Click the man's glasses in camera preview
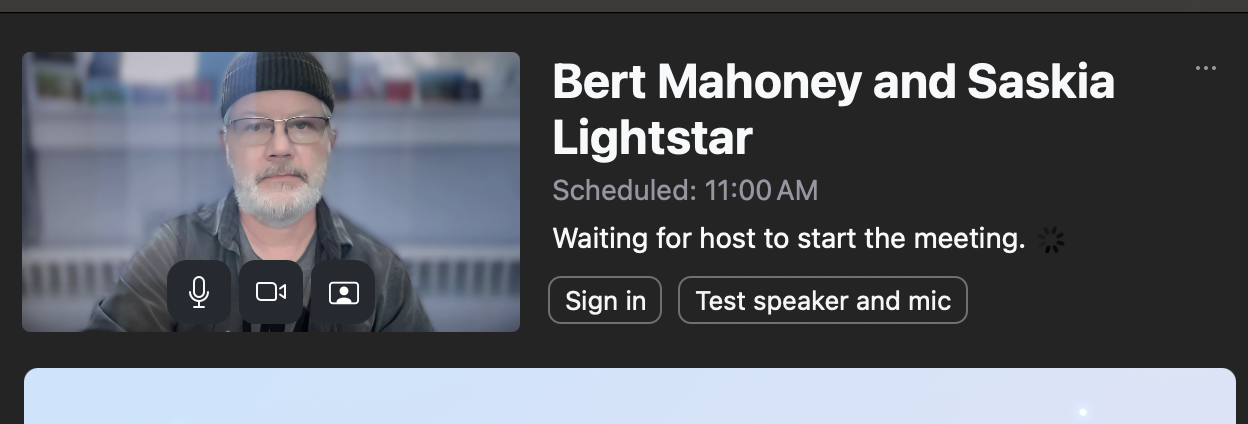This screenshot has width=1248, height=424. (x=277, y=130)
